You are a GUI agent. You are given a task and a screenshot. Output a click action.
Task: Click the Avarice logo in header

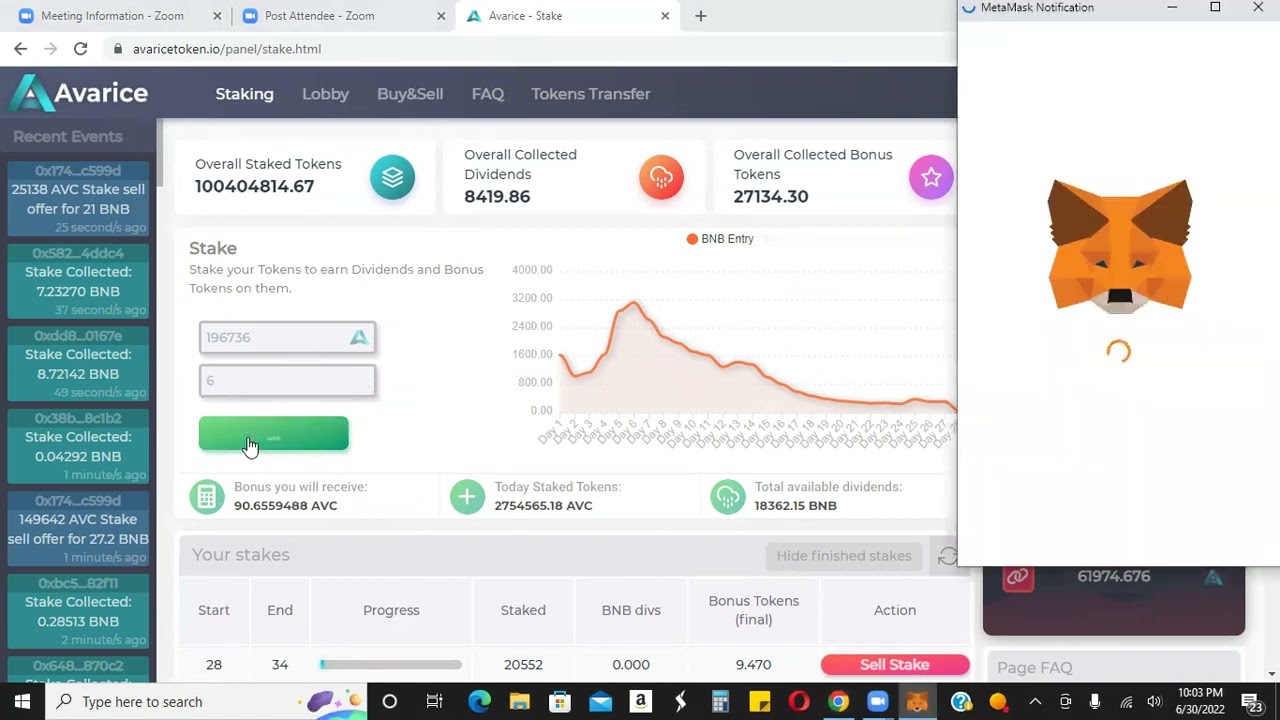point(80,94)
